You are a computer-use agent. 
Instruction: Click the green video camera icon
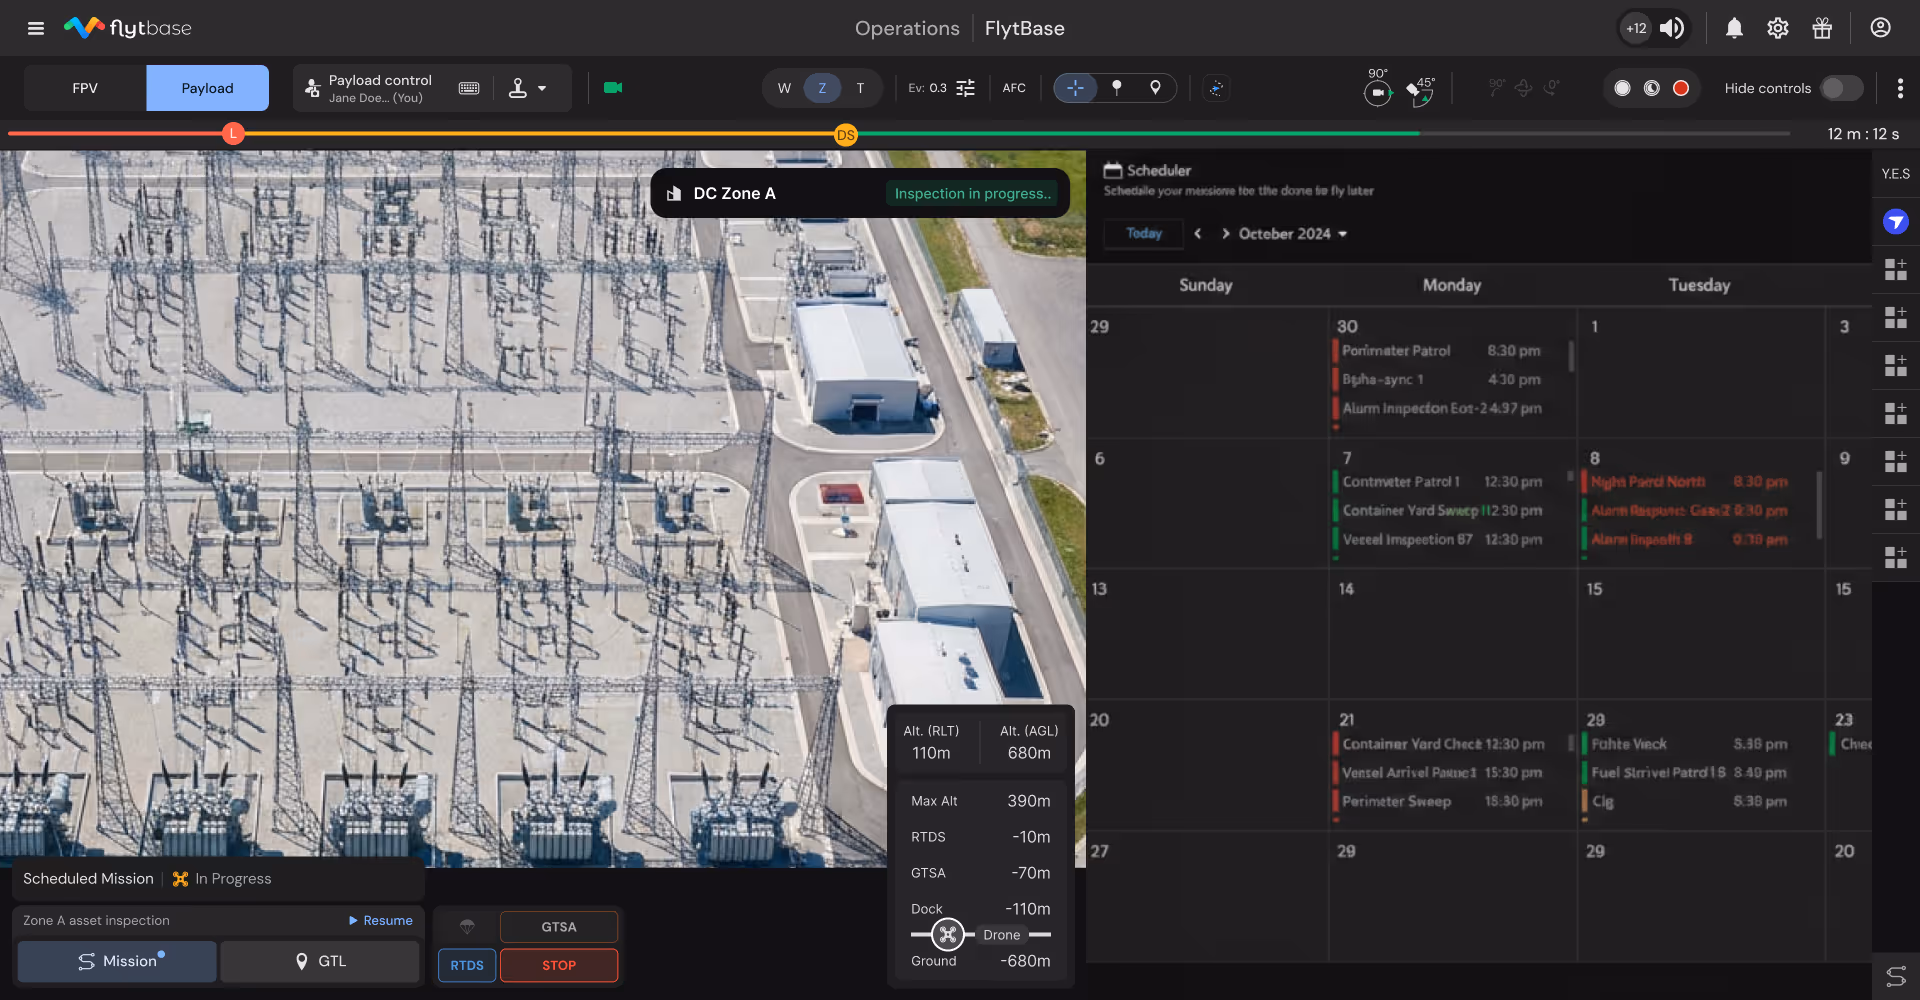pos(613,88)
